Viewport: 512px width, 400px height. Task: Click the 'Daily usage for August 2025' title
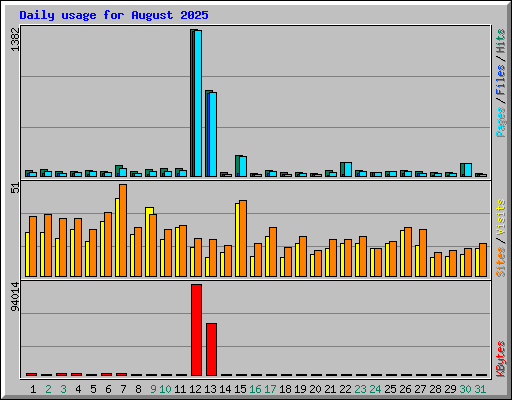point(114,15)
